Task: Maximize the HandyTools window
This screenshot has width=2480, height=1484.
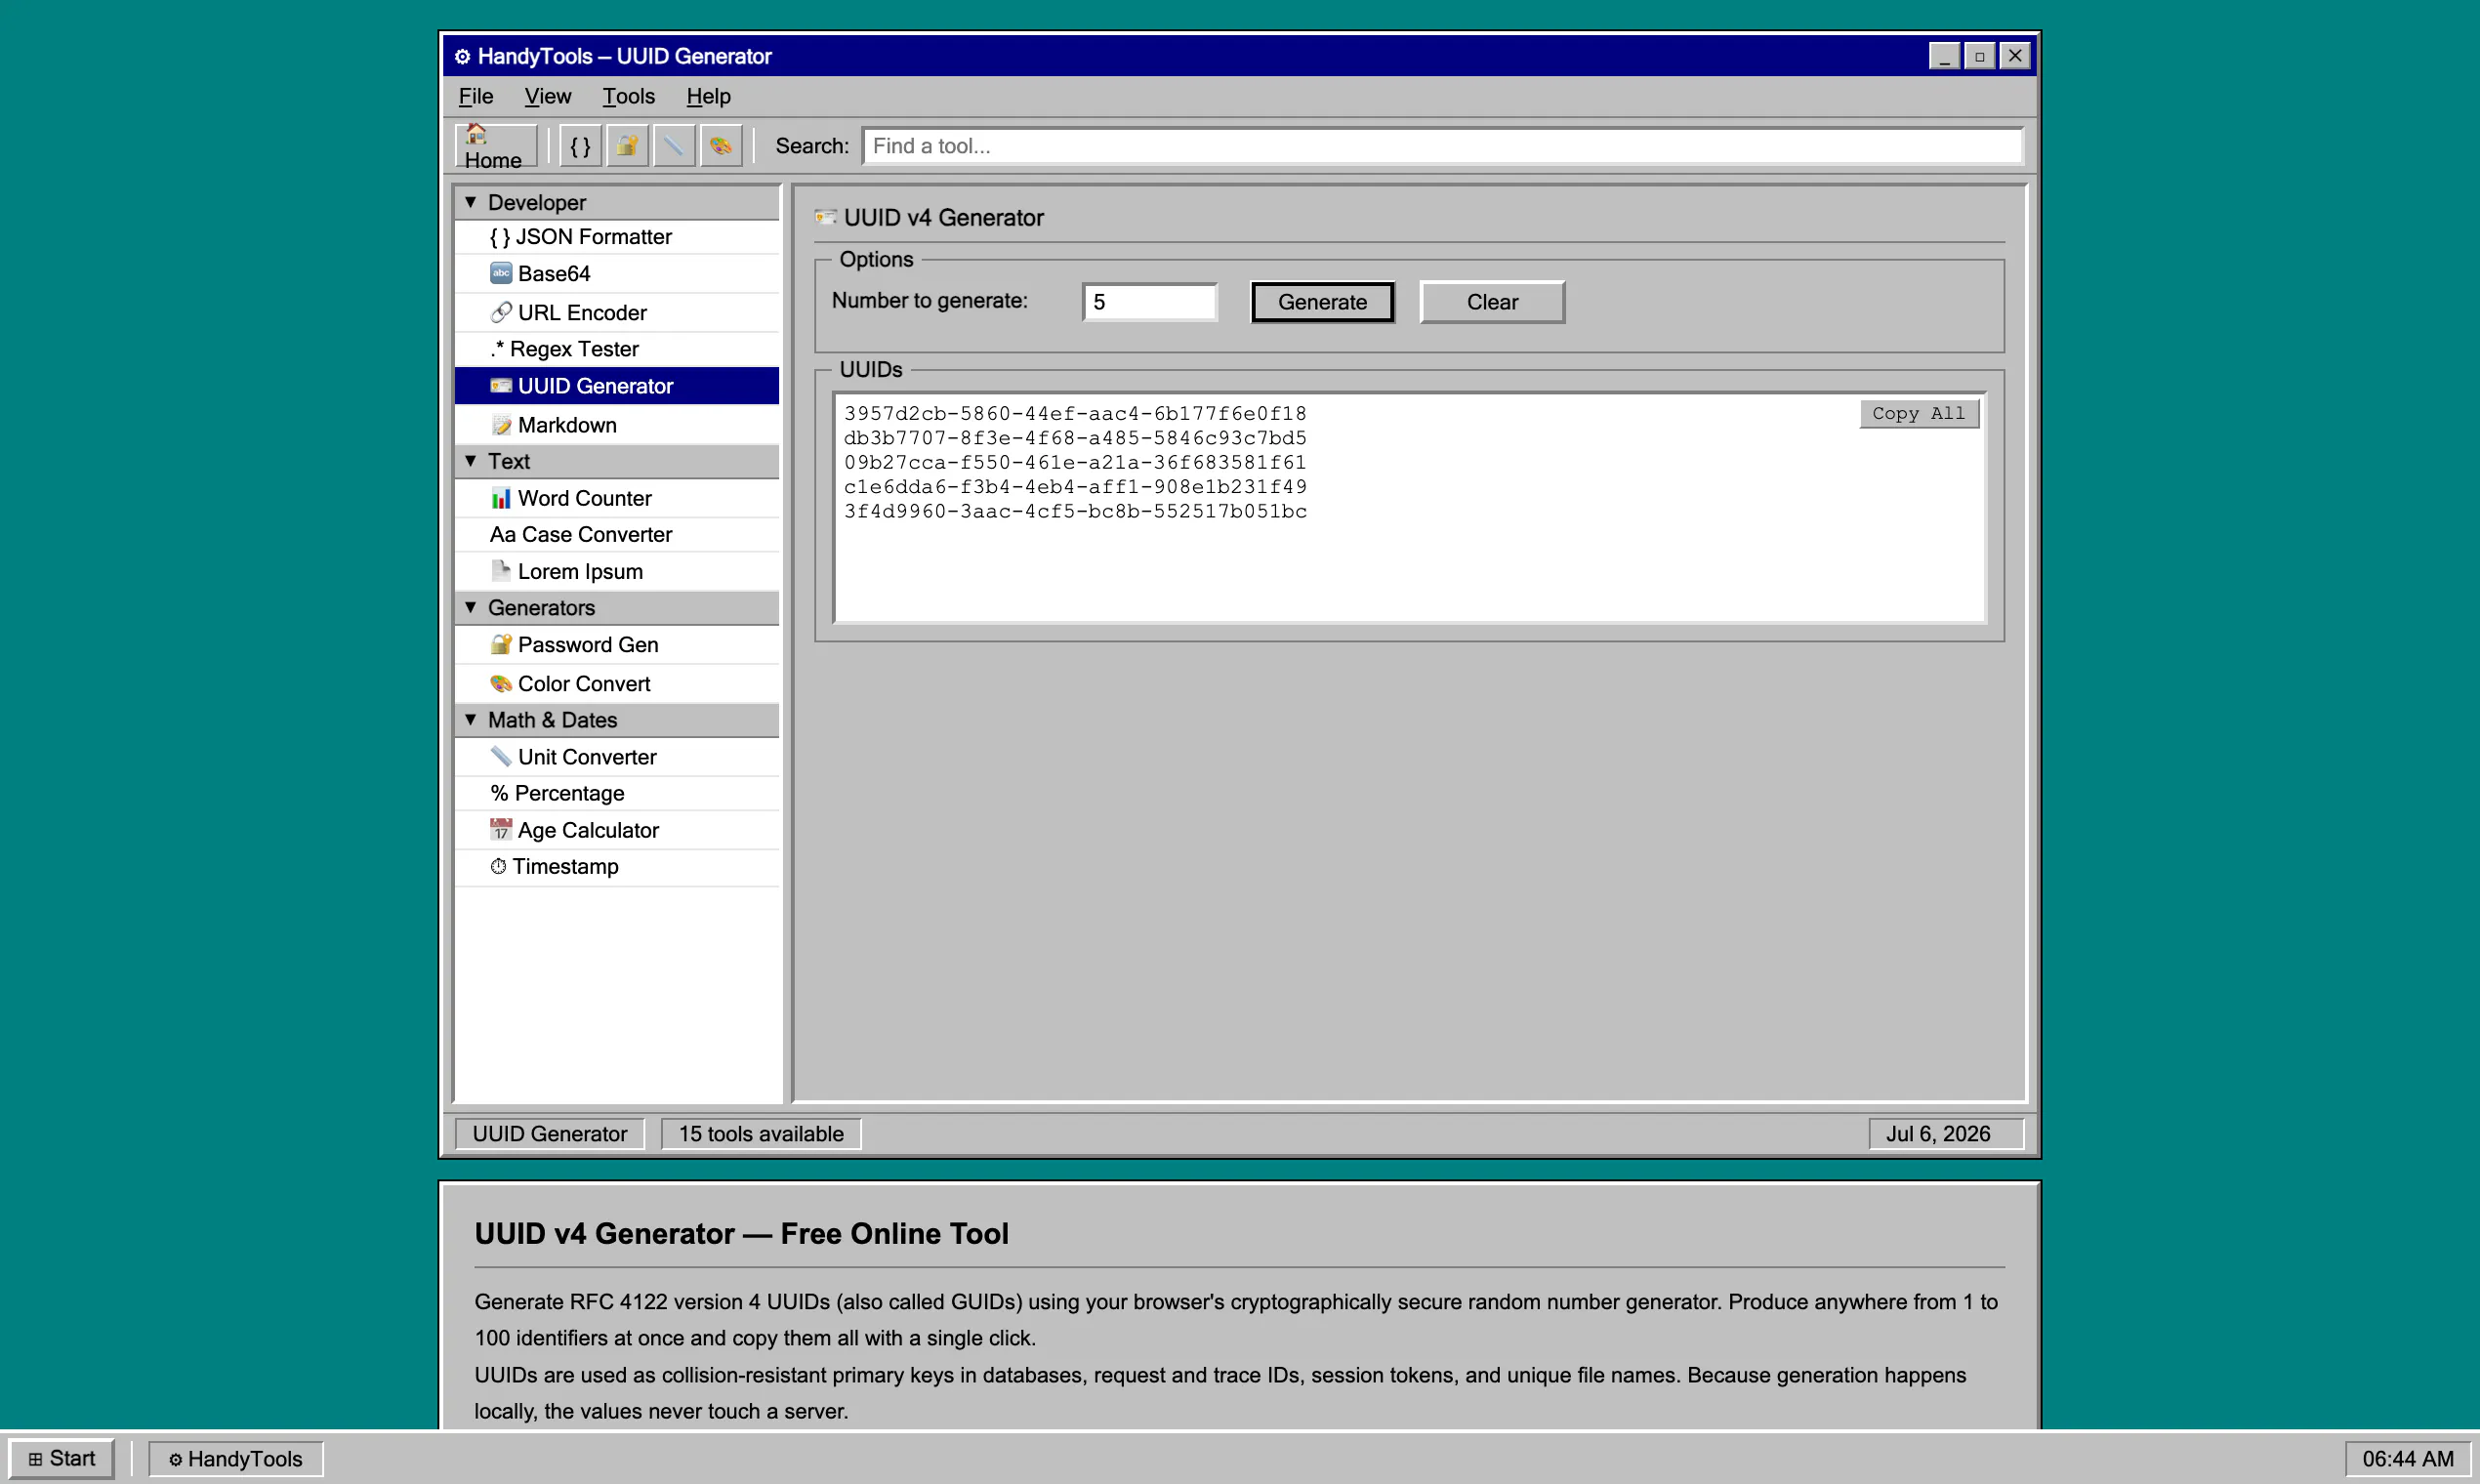Action: coord(1980,56)
